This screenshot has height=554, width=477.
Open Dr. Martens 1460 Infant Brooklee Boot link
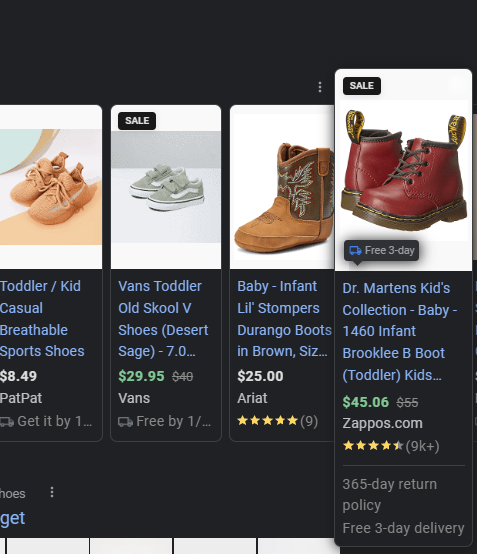[400, 332]
